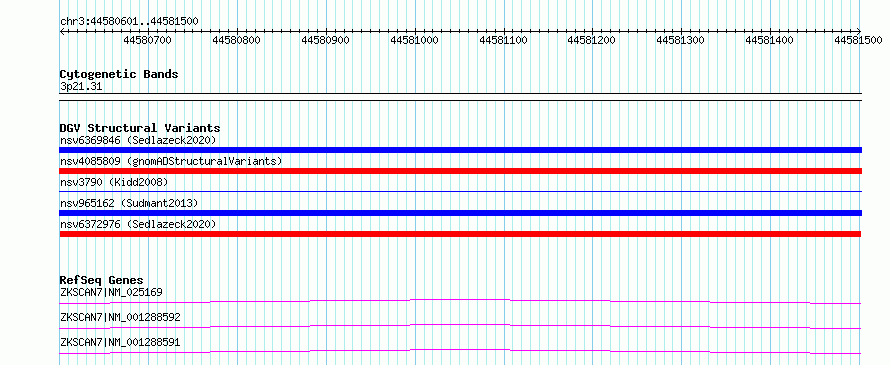Select the nsv965162 (Sudmant2013) label
This screenshot has width=890, height=365.
[129, 203]
